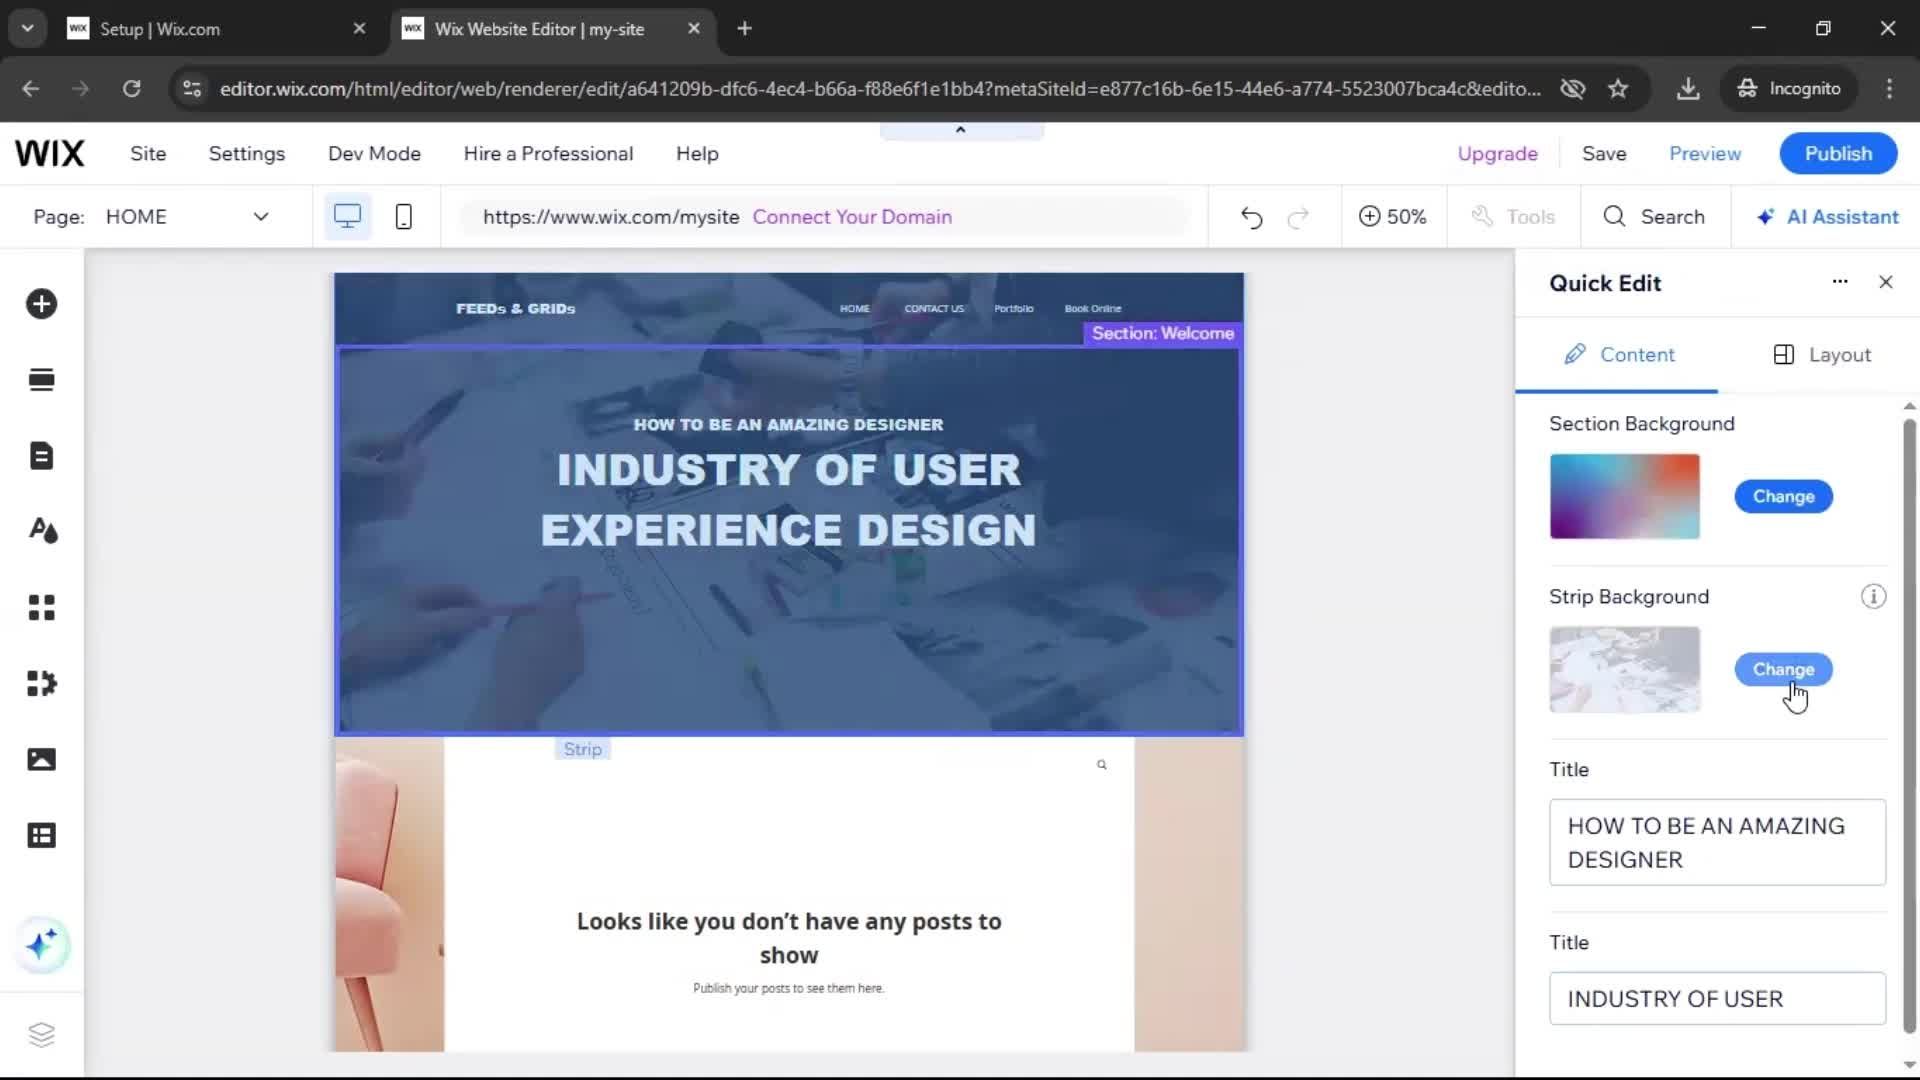Open the Layers icon at bottom left
Viewport: 1920px width, 1080px height.
coord(41,1034)
